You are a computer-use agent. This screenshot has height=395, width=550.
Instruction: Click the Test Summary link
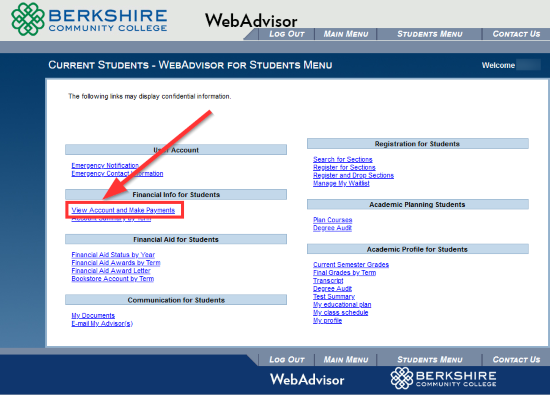point(334,297)
